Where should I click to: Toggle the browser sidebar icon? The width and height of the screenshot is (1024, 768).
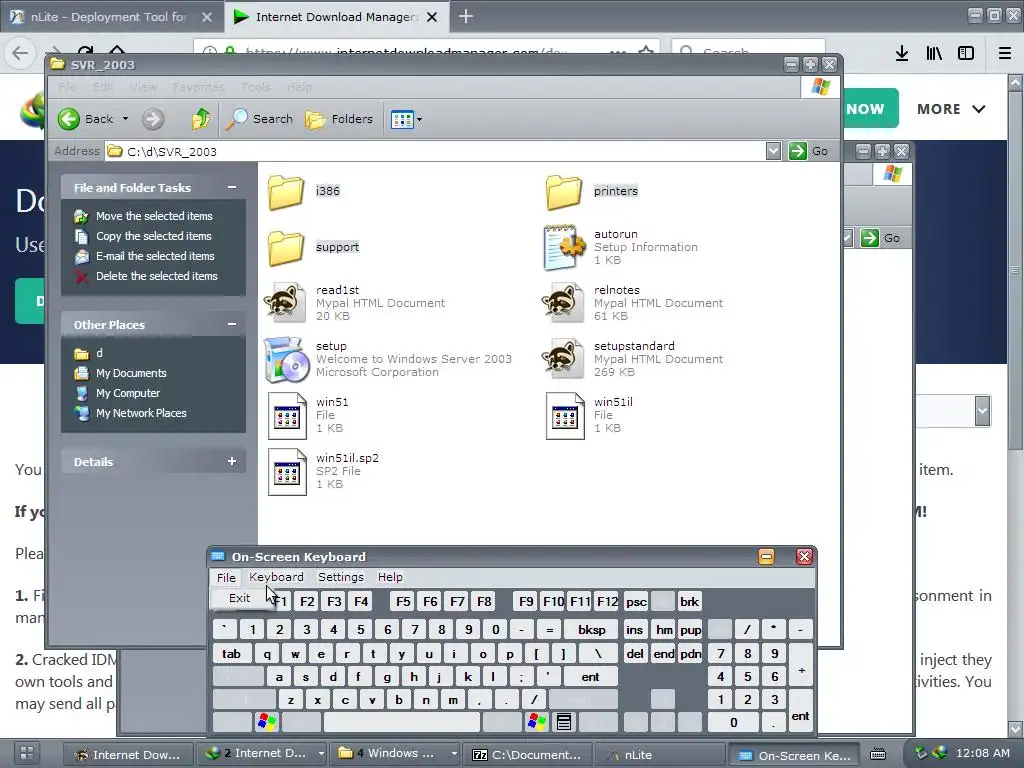click(966, 54)
